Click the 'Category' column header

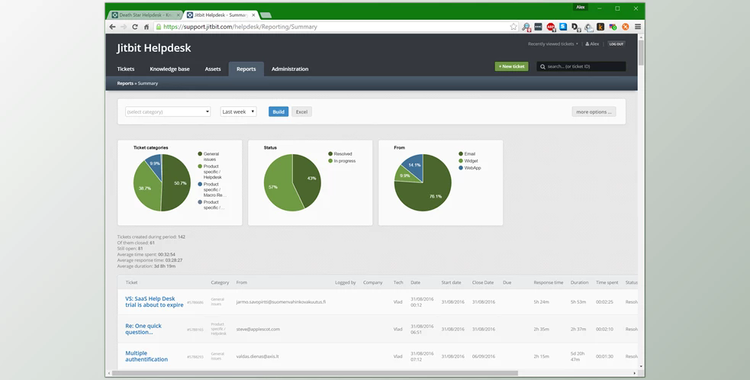(220, 282)
